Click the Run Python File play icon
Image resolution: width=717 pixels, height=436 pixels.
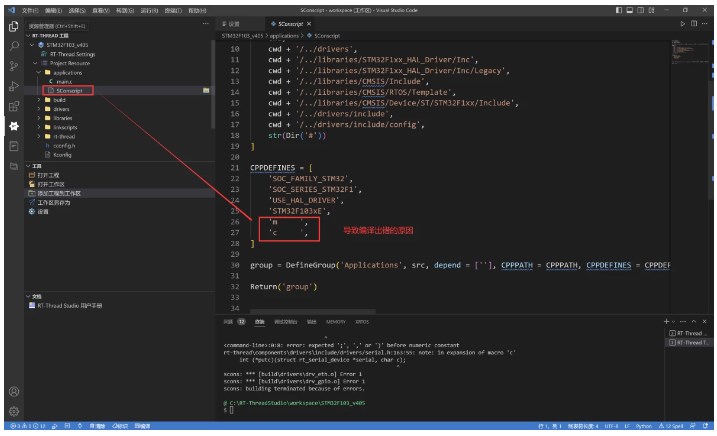(682, 24)
